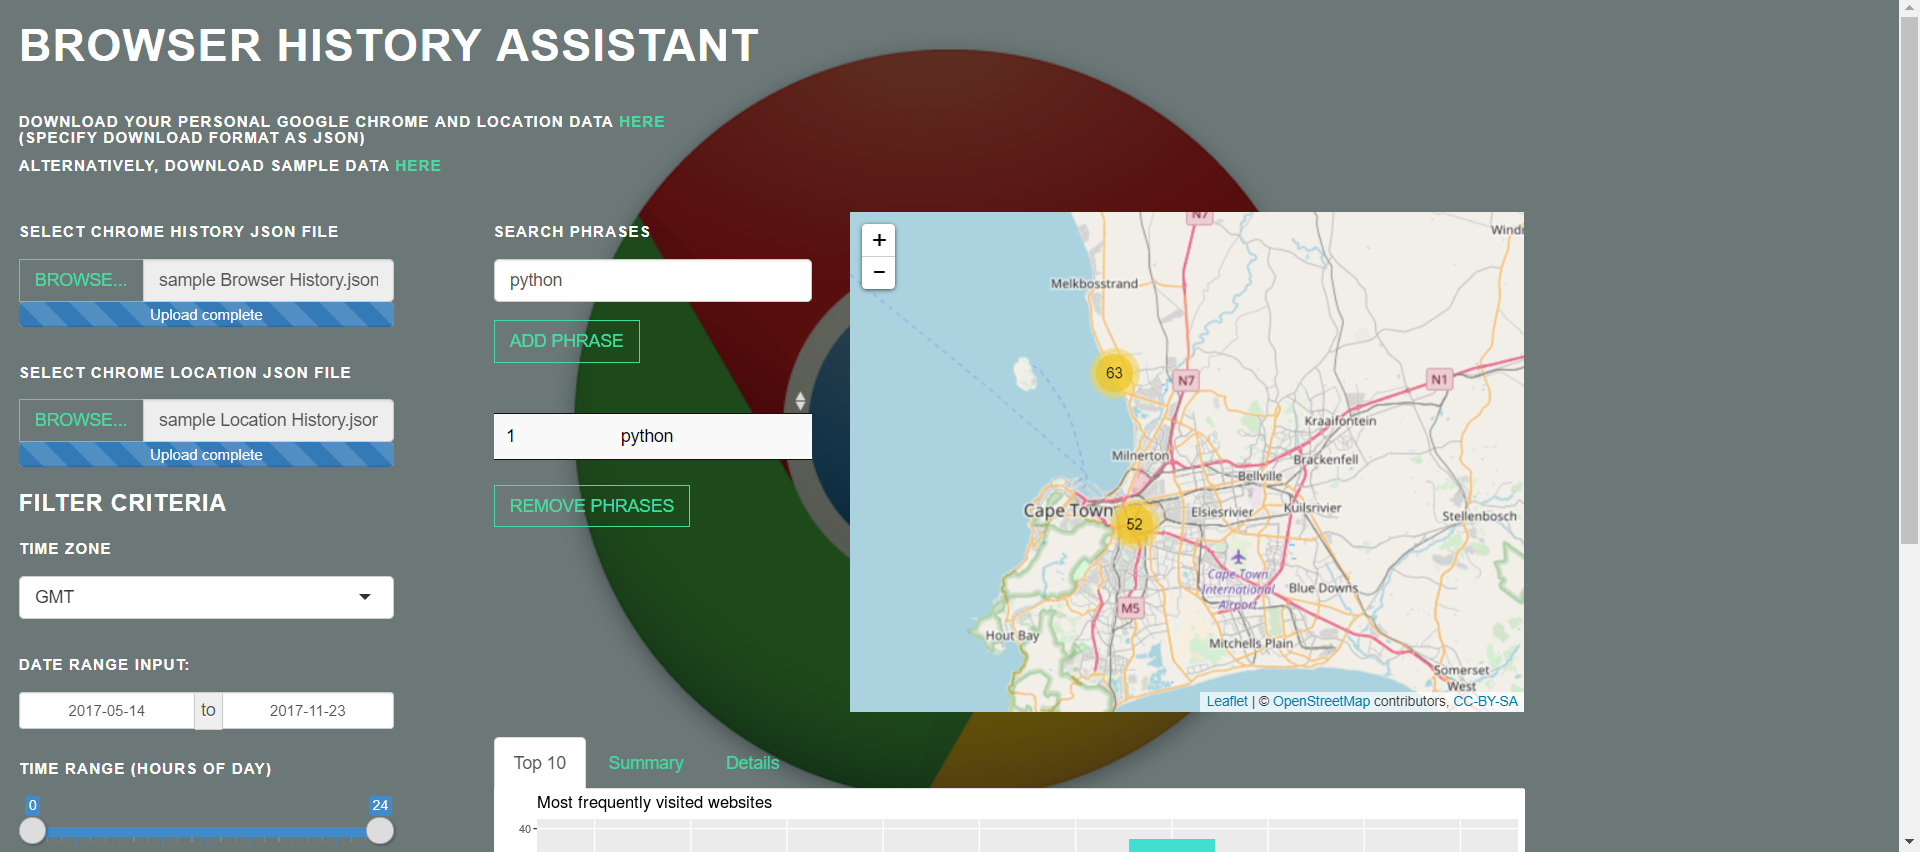1920x852 pixels.
Task: Click the phrase table sort arrows
Action: tap(800, 401)
